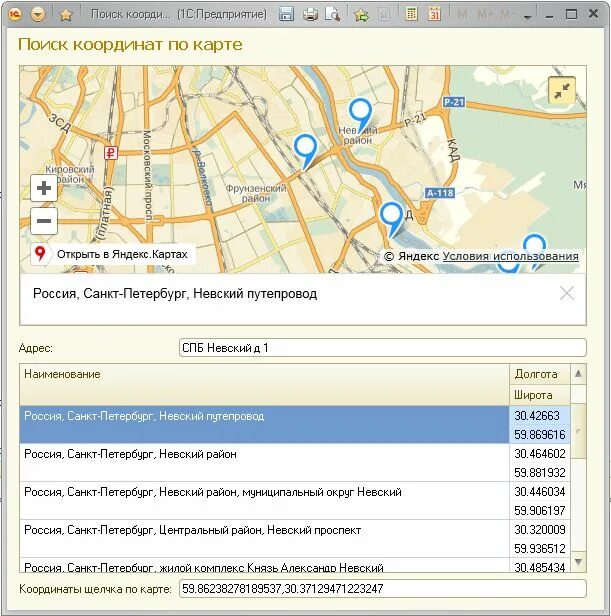
Task: Open the calendar icon
Action: click(434, 14)
